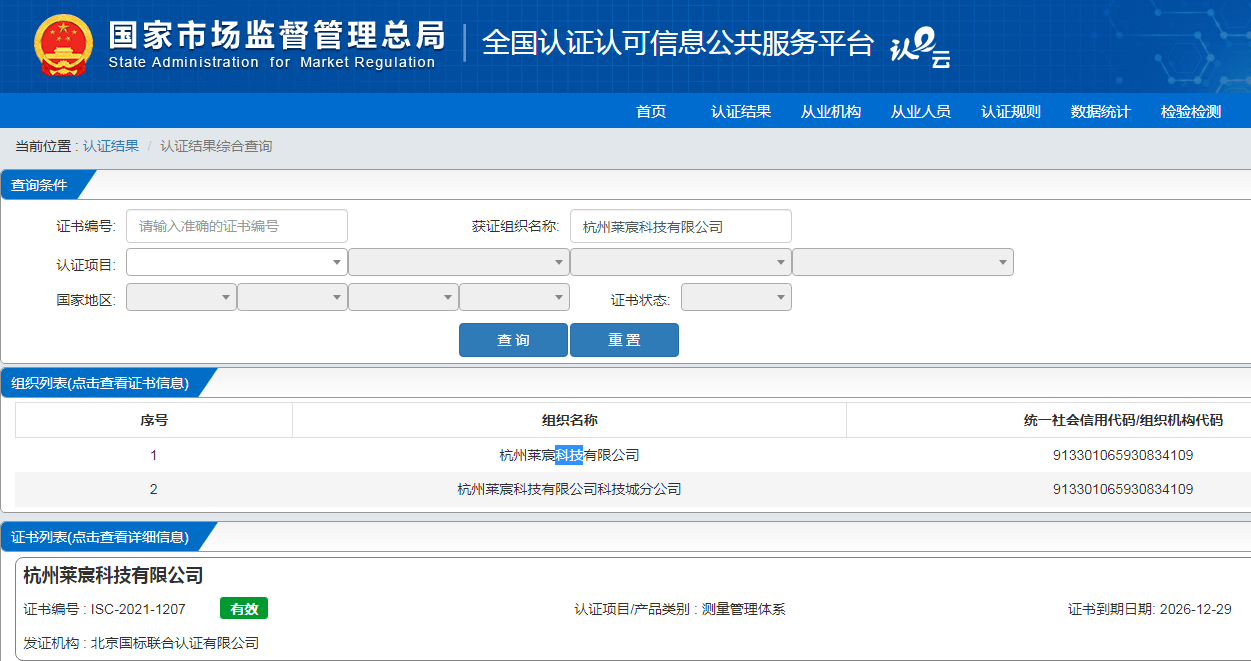1251x661 pixels.
Task: Click the green 有效 status badge
Action: click(244, 608)
